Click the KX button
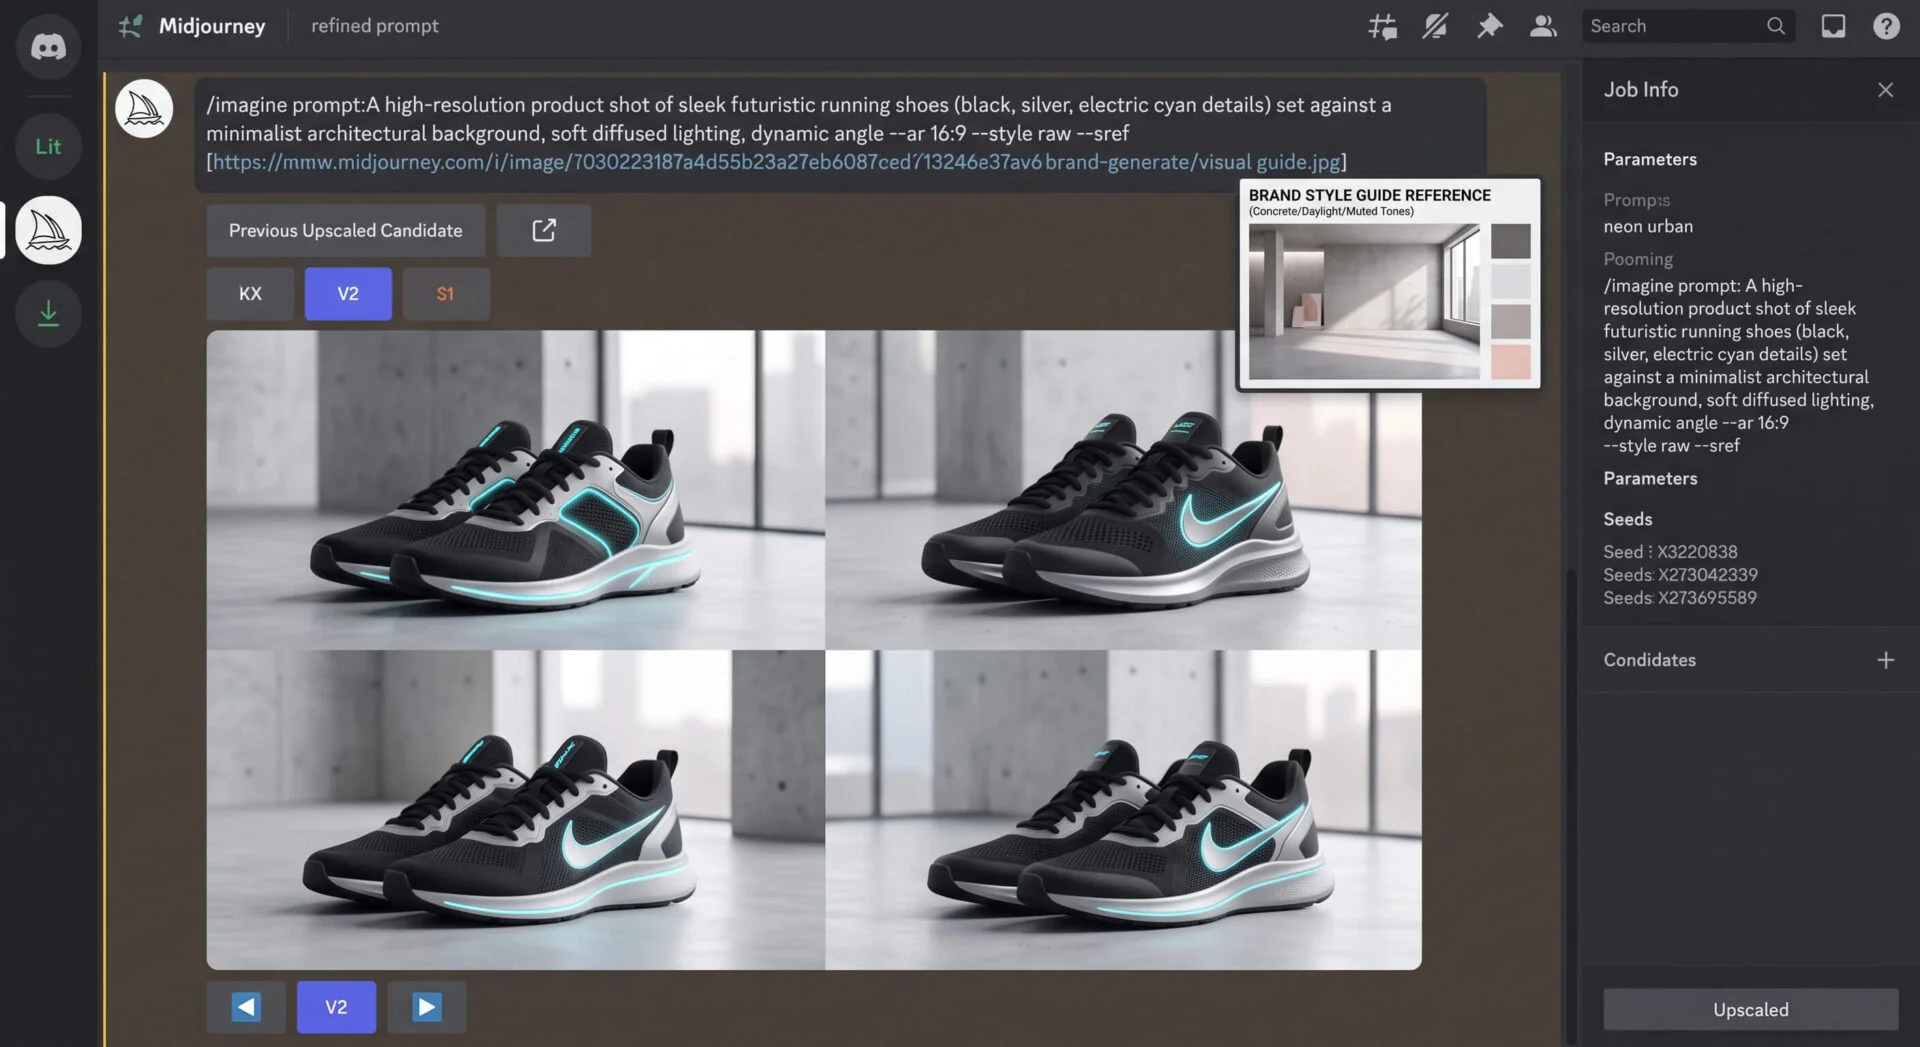This screenshot has width=1920, height=1047. pyautogui.click(x=250, y=293)
